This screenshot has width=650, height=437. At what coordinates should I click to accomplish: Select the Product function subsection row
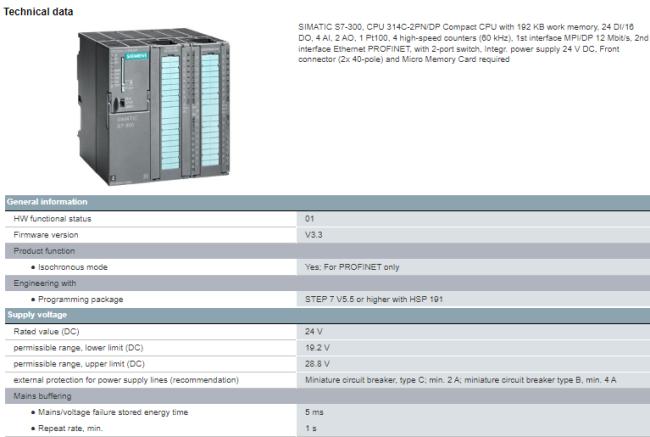coord(47,251)
